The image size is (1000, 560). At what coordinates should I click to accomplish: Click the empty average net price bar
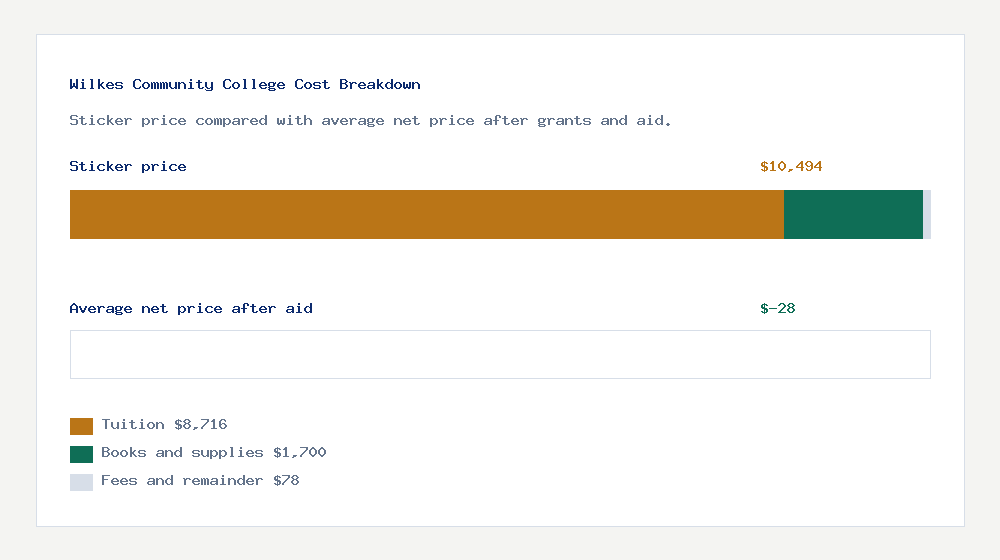(x=500, y=354)
